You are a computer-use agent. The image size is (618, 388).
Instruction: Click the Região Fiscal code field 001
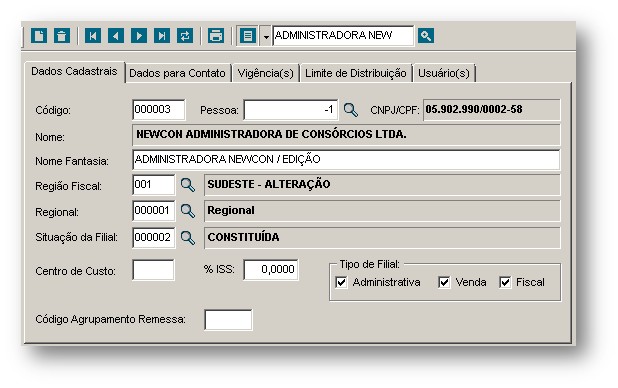154,185
